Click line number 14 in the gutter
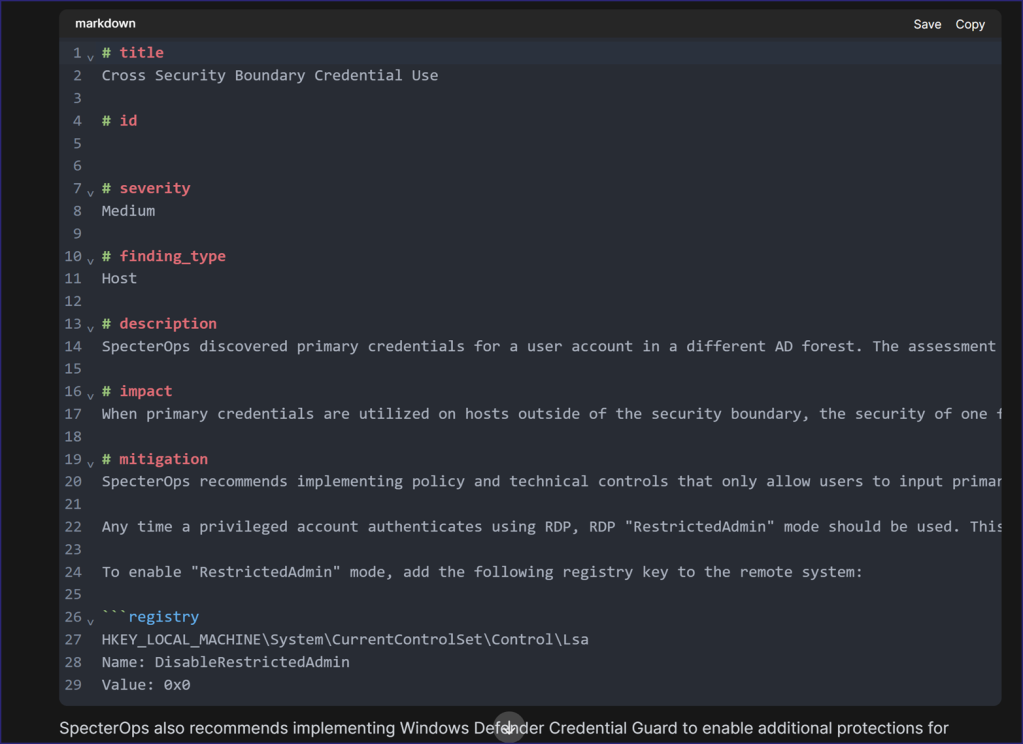The width and height of the screenshot is (1023, 744). point(73,346)
